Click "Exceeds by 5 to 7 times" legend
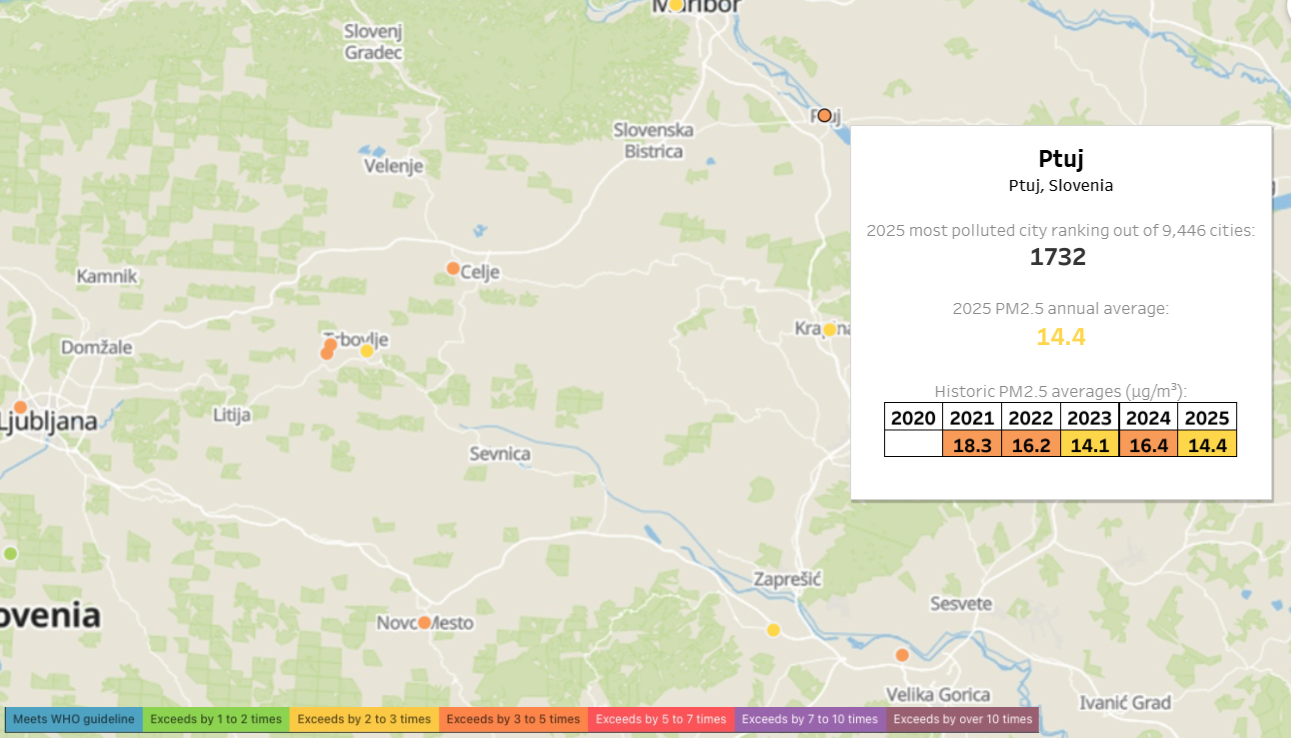This screenshot has width=1291, height=738. (x=661, y=719)
